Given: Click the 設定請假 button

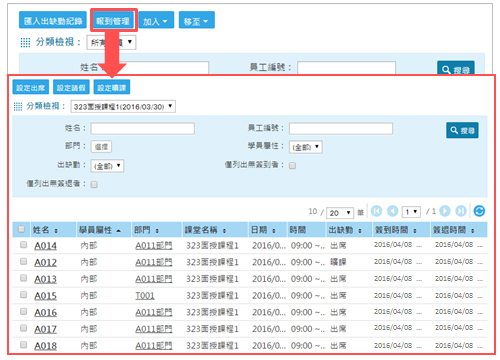Looking at the screenshot, I should 71,87.
